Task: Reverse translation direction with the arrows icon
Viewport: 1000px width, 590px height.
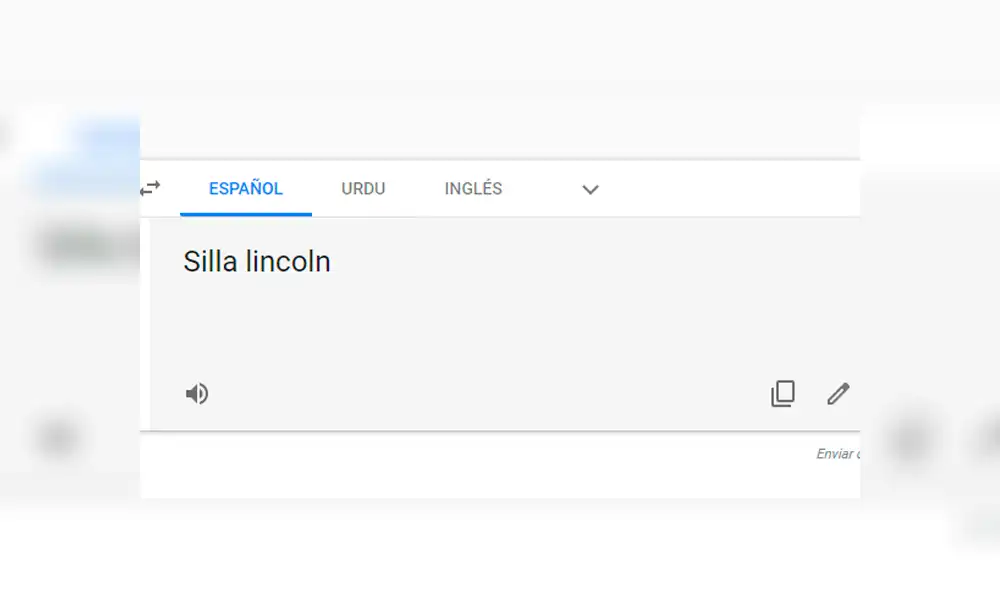Action: [x=151, y=188]
